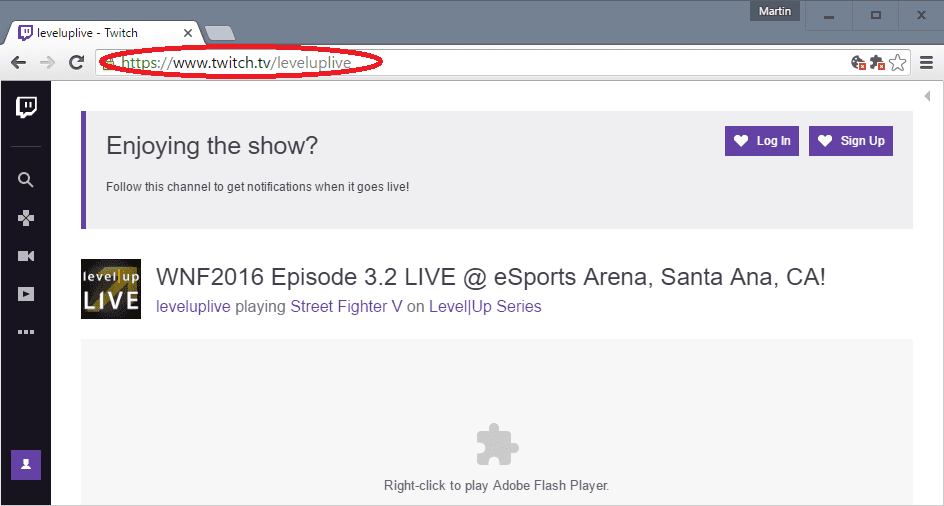This screenshot has height=506, width=944.
Task: Click the purple user icon at sidebar bottom
Action: coord(26,465)
